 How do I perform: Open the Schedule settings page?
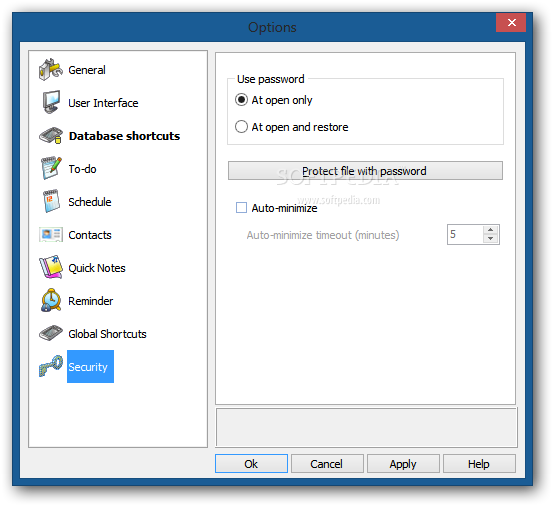pos(90,202)
